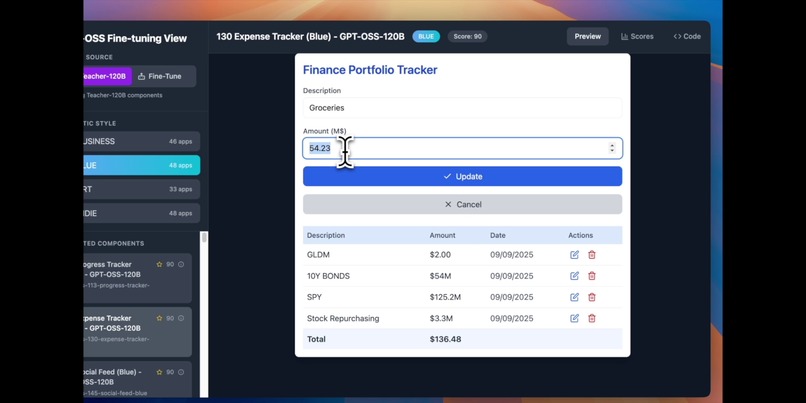Select the Fine-Tune source
Viewport: 806px width, 403px height.
(x=160, y=76)
